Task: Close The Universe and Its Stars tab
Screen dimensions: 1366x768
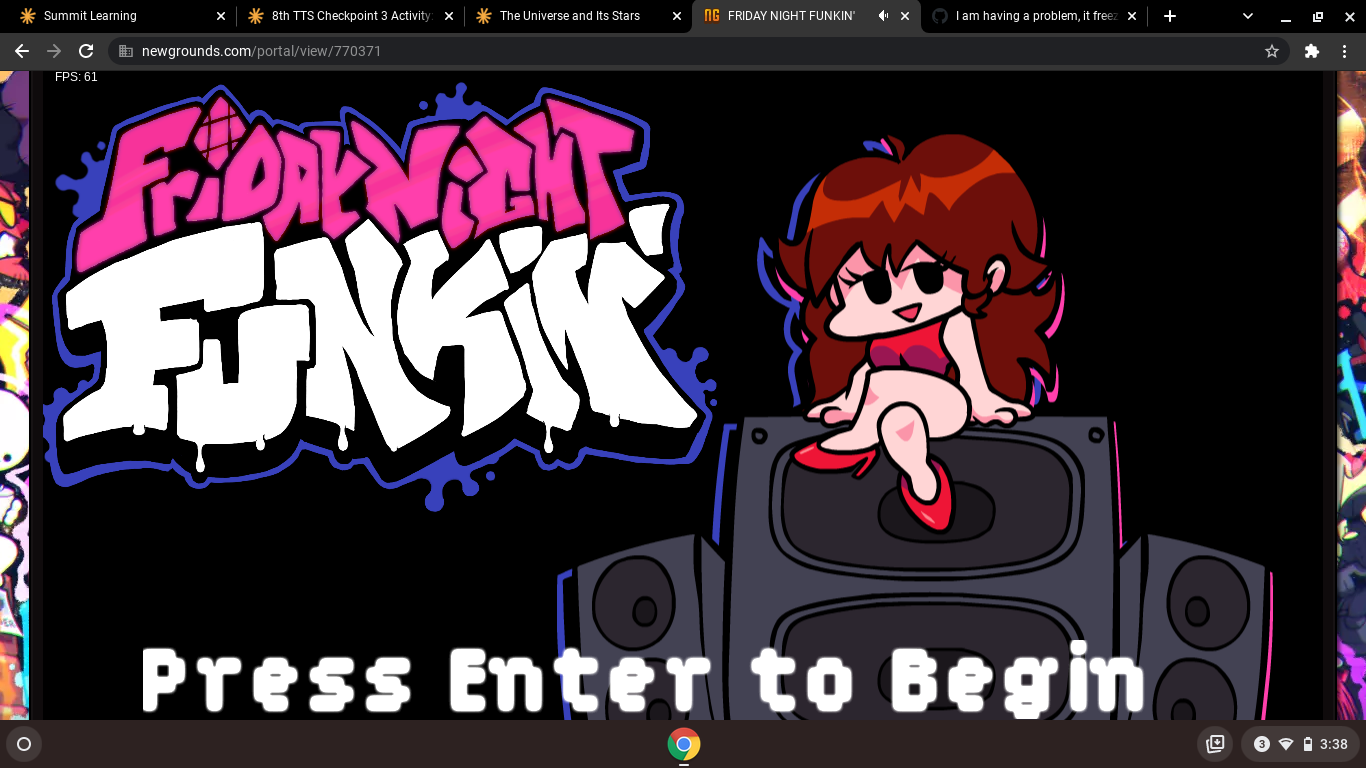Action: pos(677,16)
